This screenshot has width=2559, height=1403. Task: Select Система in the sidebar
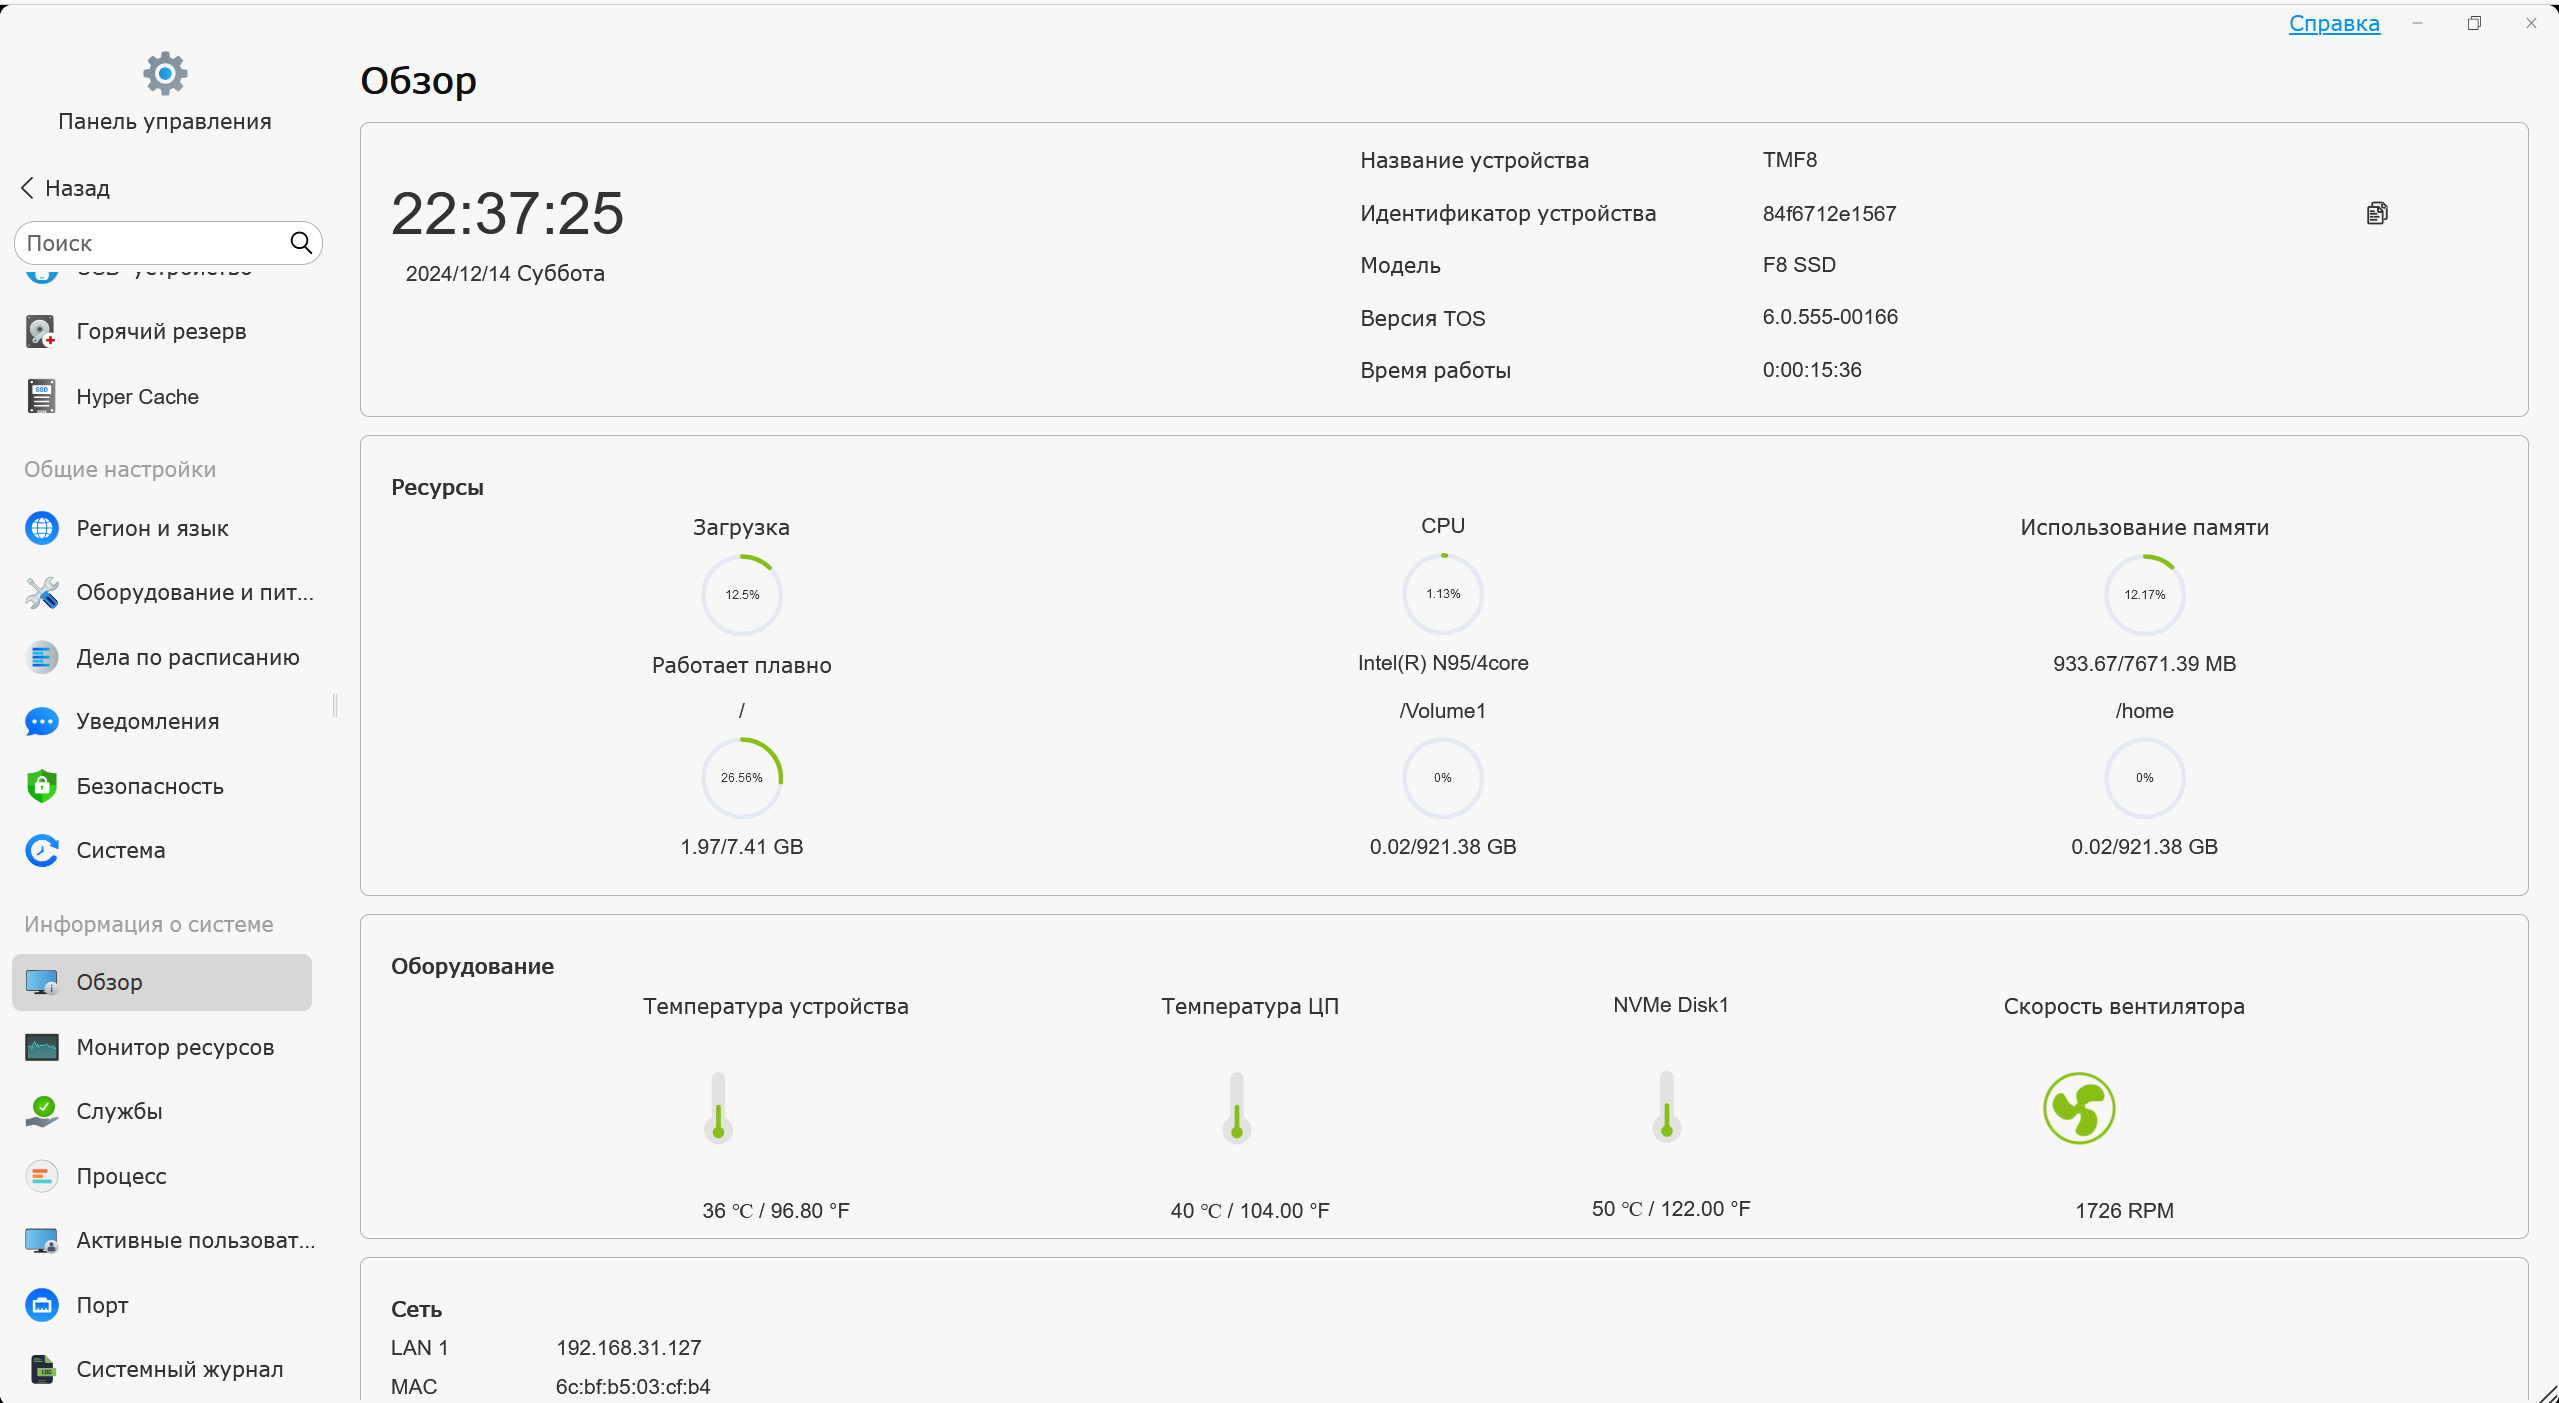coord(120,851)
